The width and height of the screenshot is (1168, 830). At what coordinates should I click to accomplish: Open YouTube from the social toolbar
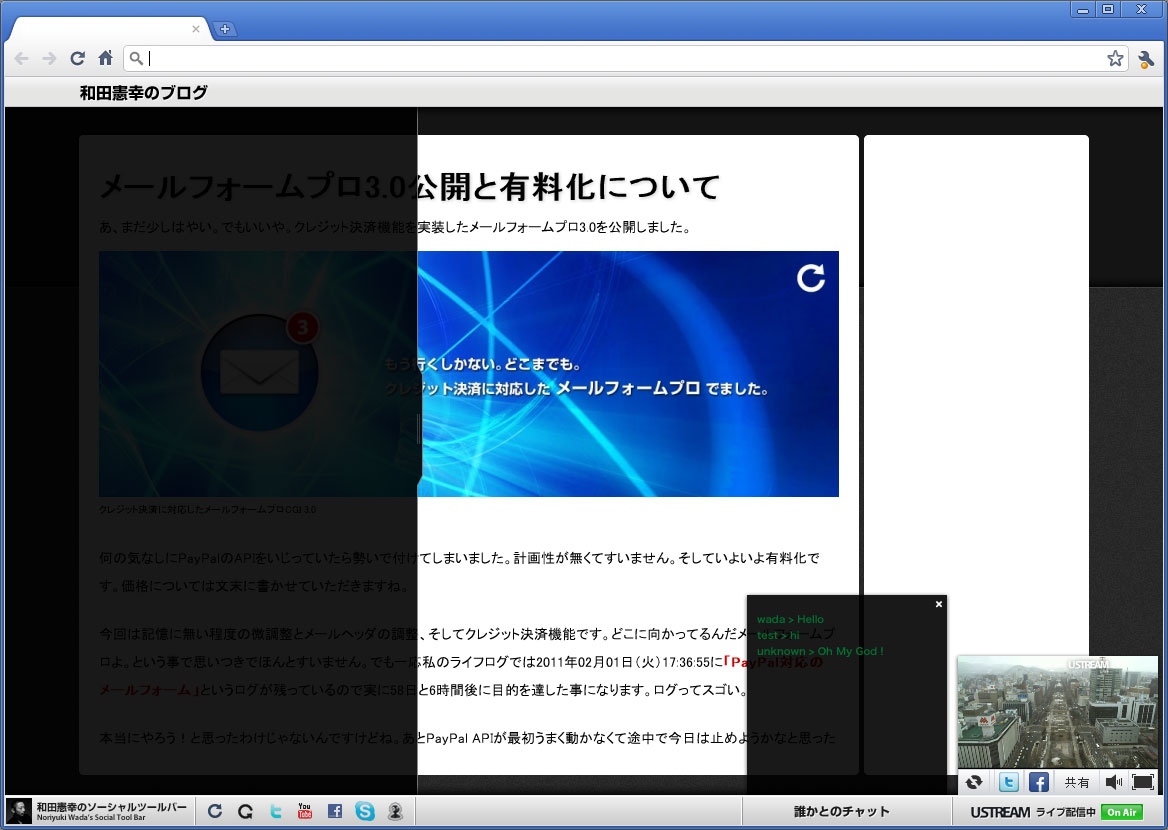tap(305, 811)
